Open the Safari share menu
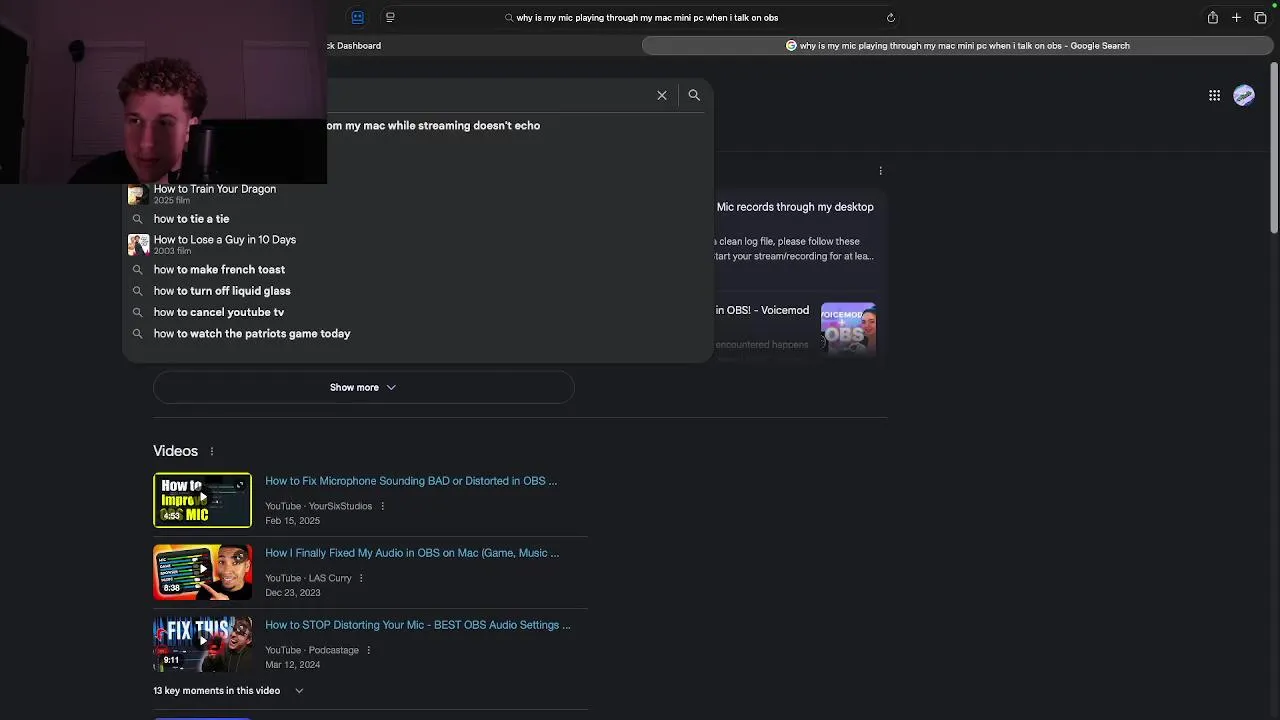Image resolution: width=1280 pixels, height=720 pixels. [1212, 17]
